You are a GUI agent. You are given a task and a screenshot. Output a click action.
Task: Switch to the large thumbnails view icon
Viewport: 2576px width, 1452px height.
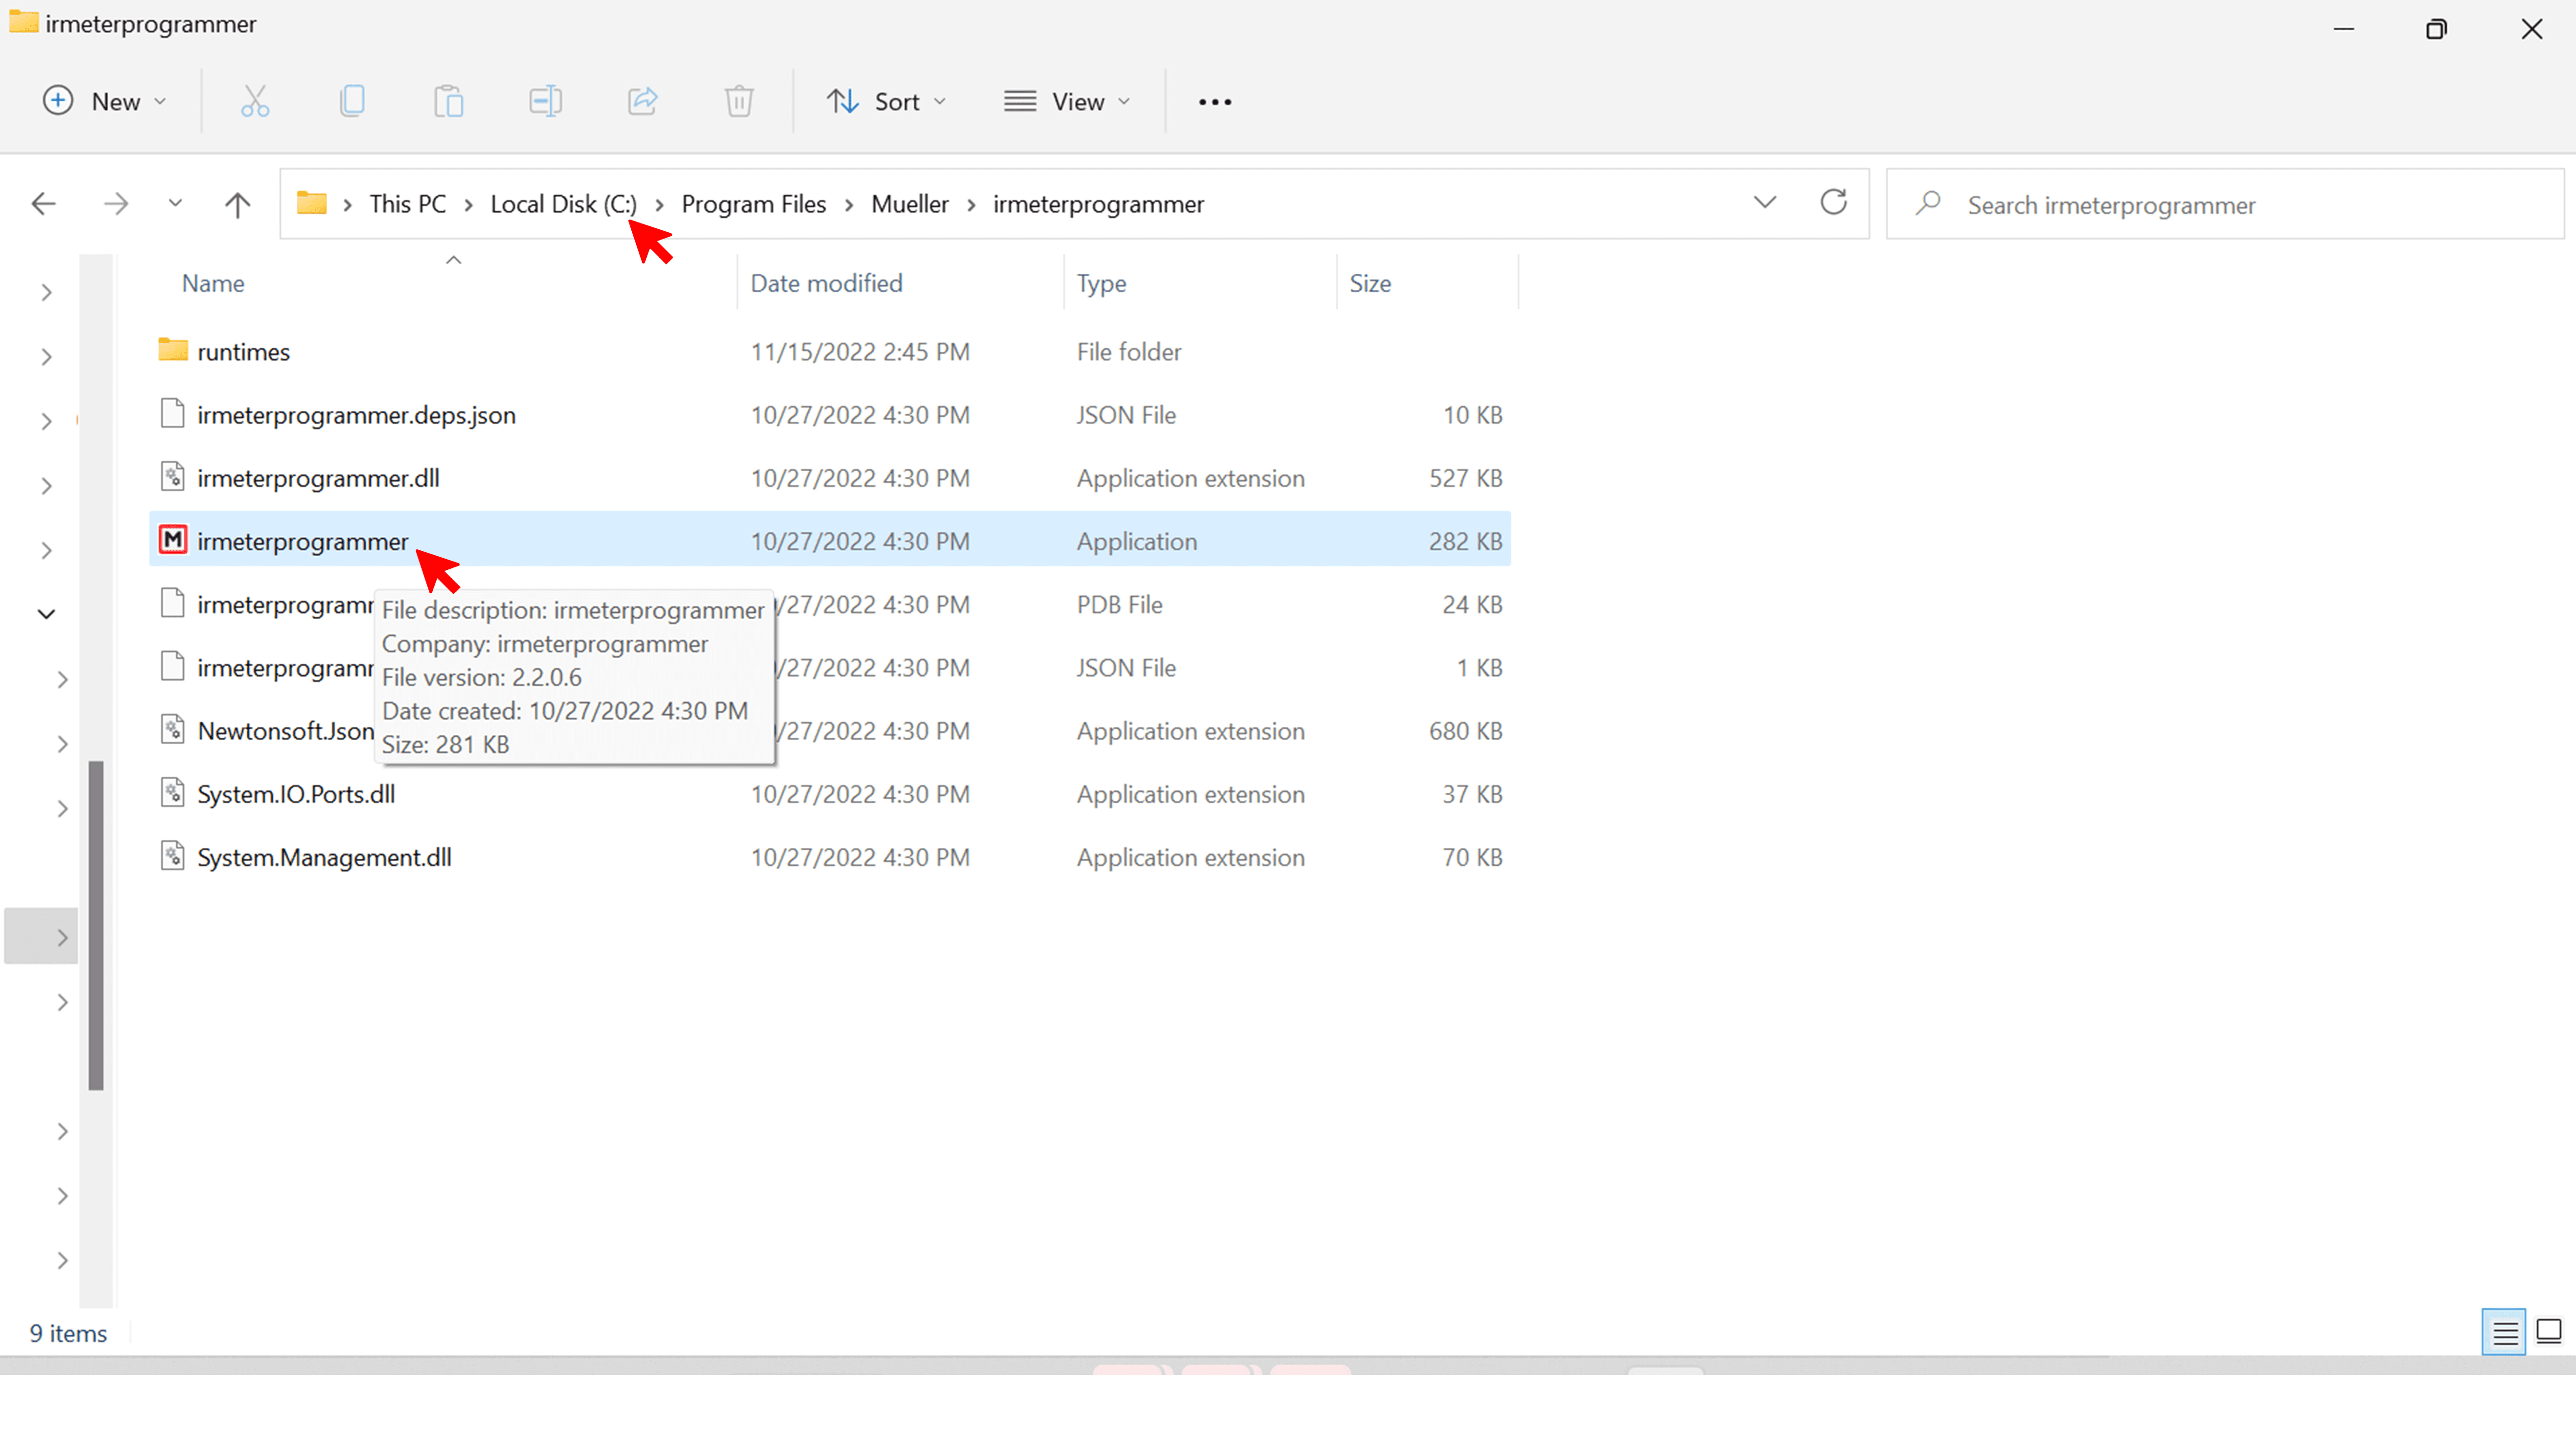coord(2549,1332)
